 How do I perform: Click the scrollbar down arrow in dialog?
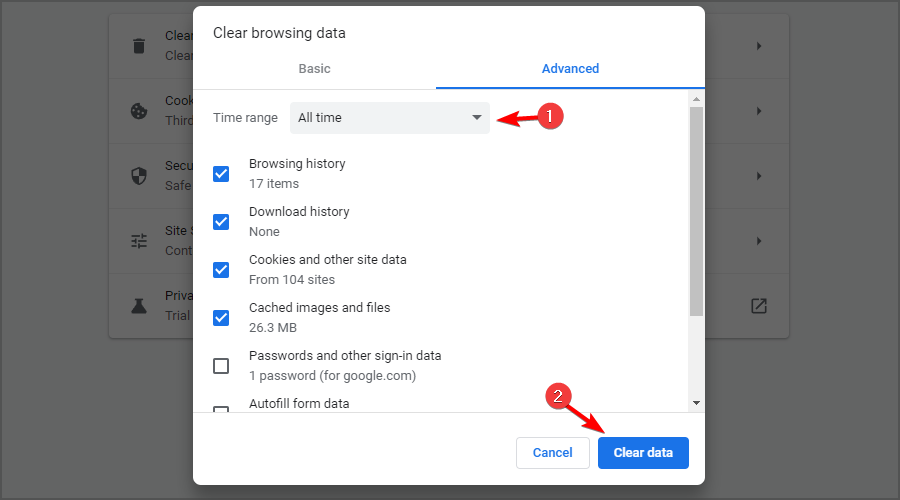click(696, 403)
